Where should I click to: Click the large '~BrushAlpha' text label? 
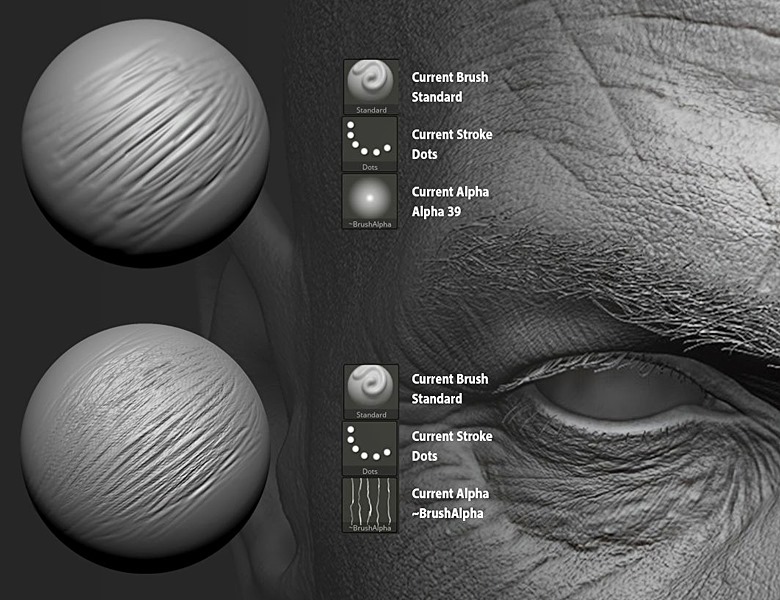(x=447, y=513)
